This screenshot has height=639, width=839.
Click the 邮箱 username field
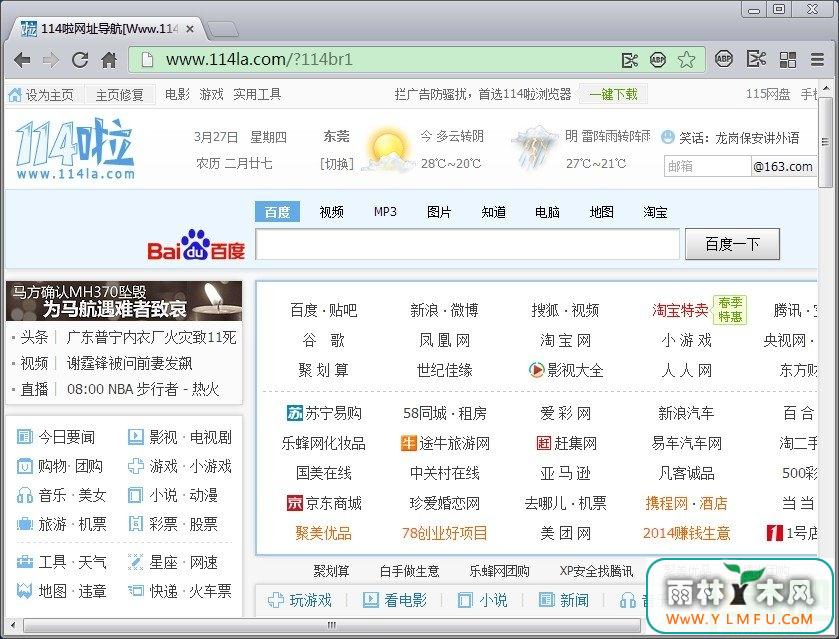pyautogui.click(x=707, y=166)
